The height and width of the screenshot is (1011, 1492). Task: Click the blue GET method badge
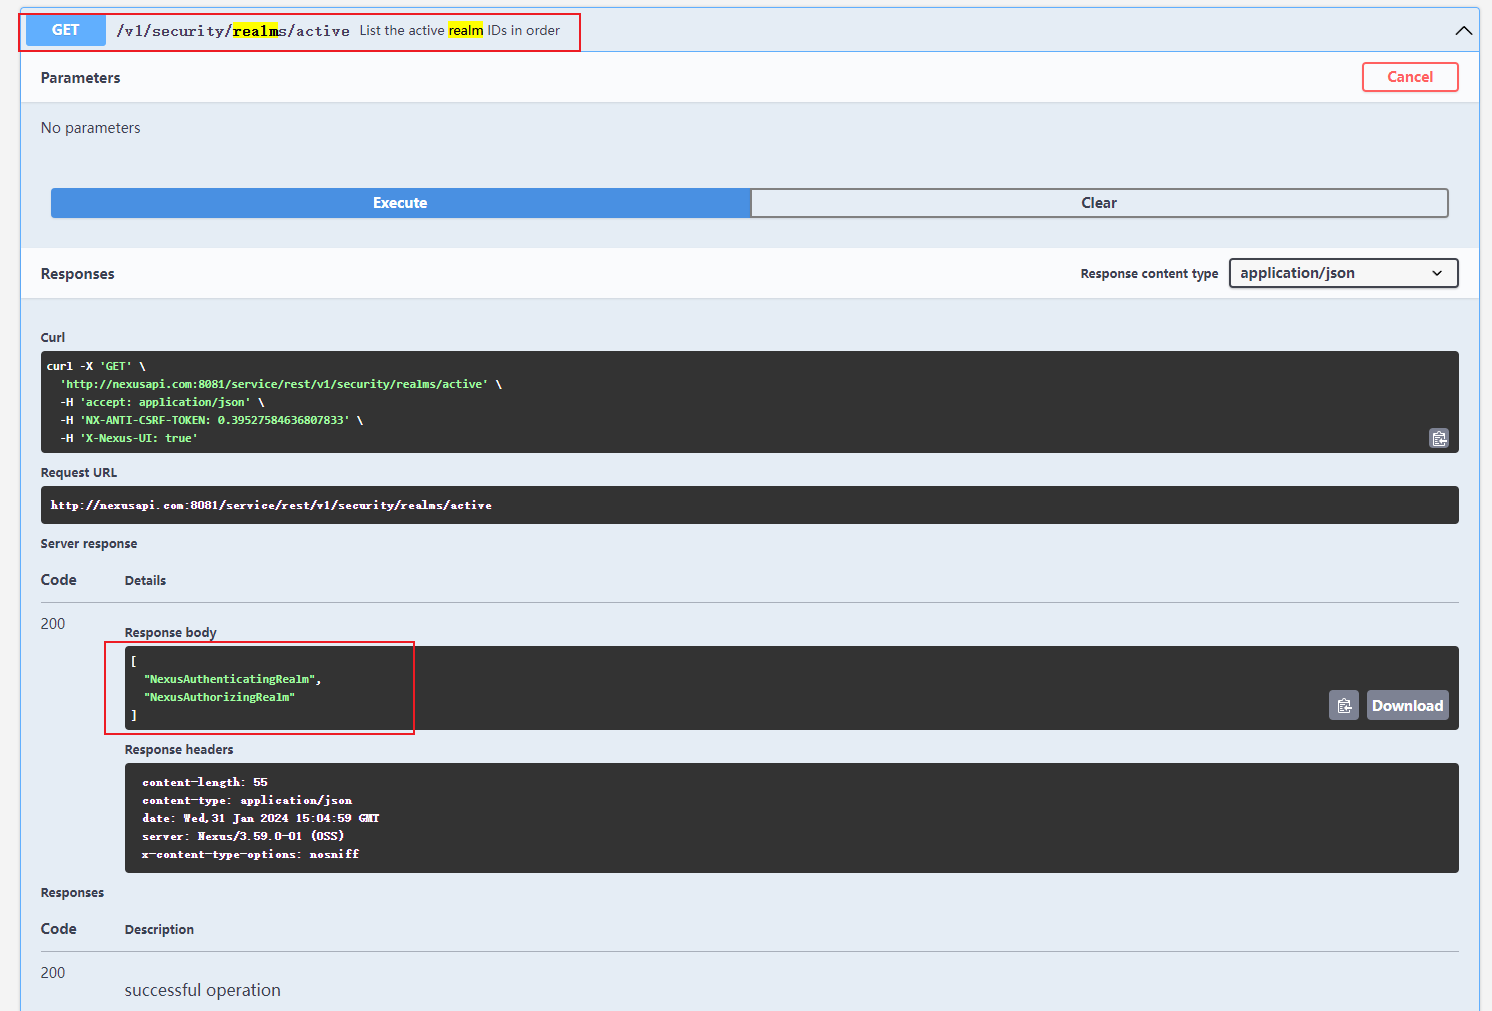[65, 30]
